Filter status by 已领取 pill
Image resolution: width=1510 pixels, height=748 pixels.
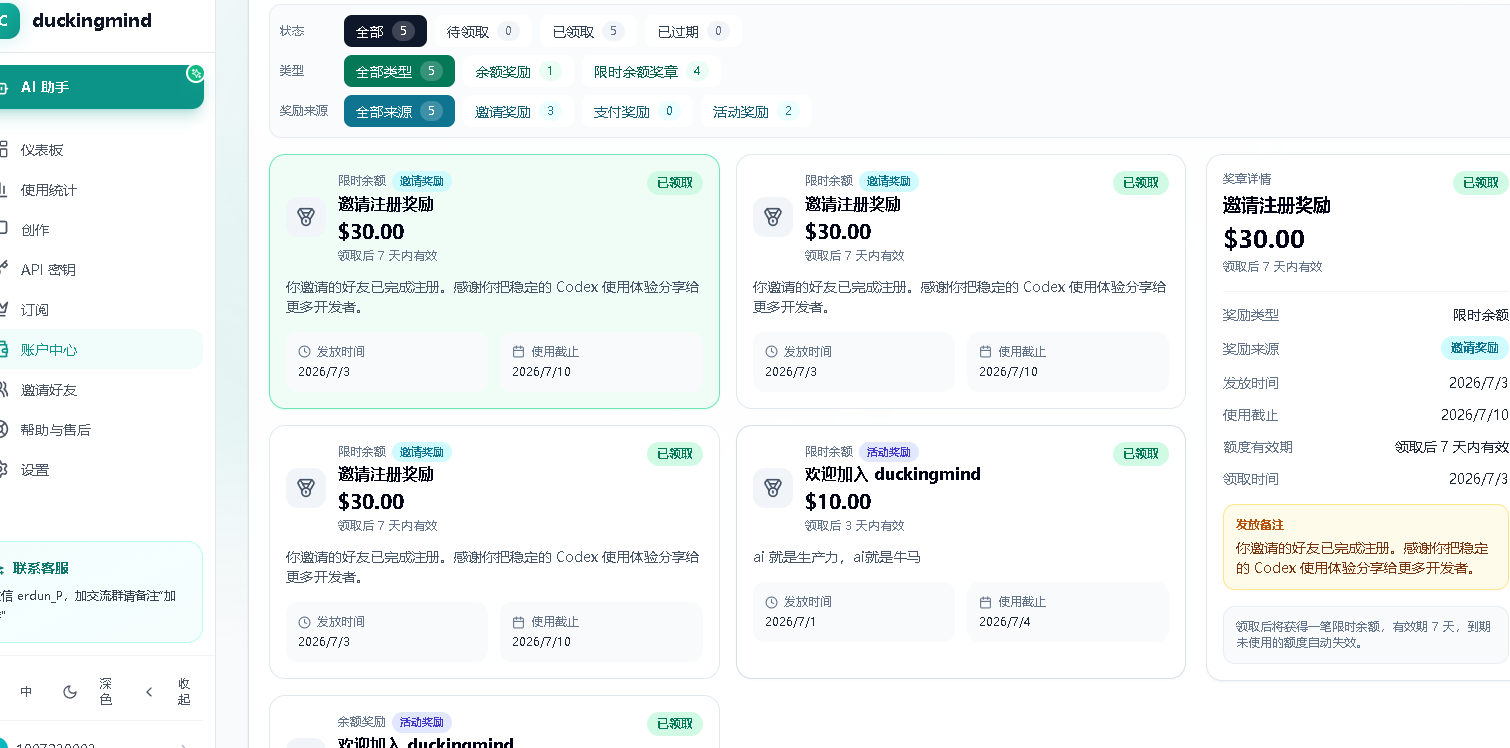pyautogui.click(x=588, y=31)
